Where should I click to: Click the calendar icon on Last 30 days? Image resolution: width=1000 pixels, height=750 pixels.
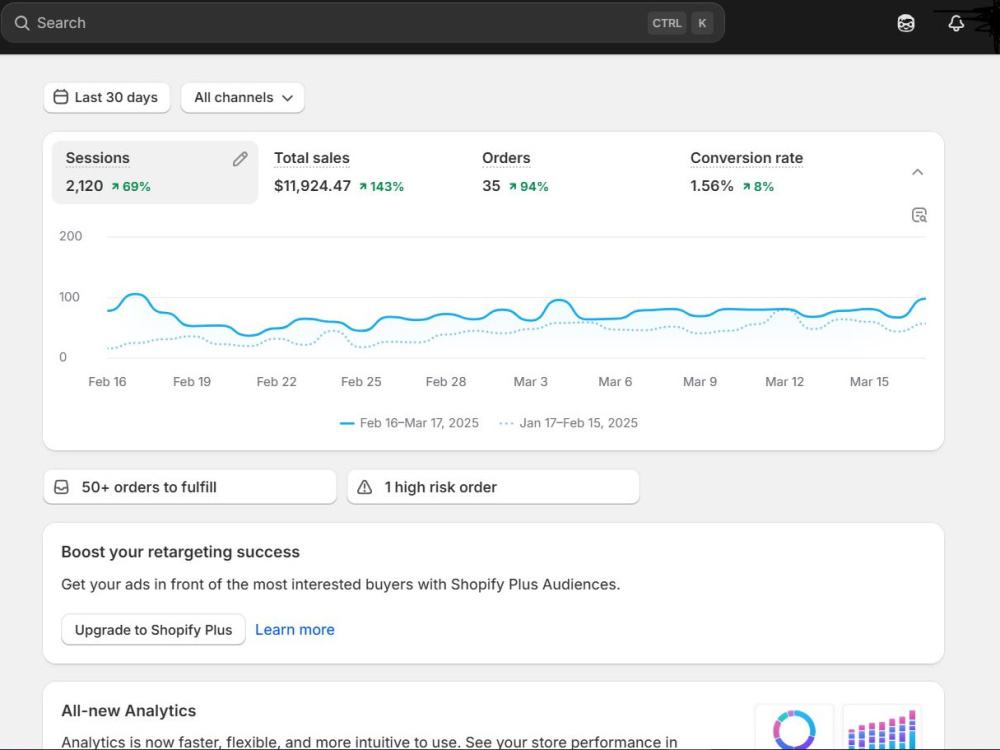(61, 97)
